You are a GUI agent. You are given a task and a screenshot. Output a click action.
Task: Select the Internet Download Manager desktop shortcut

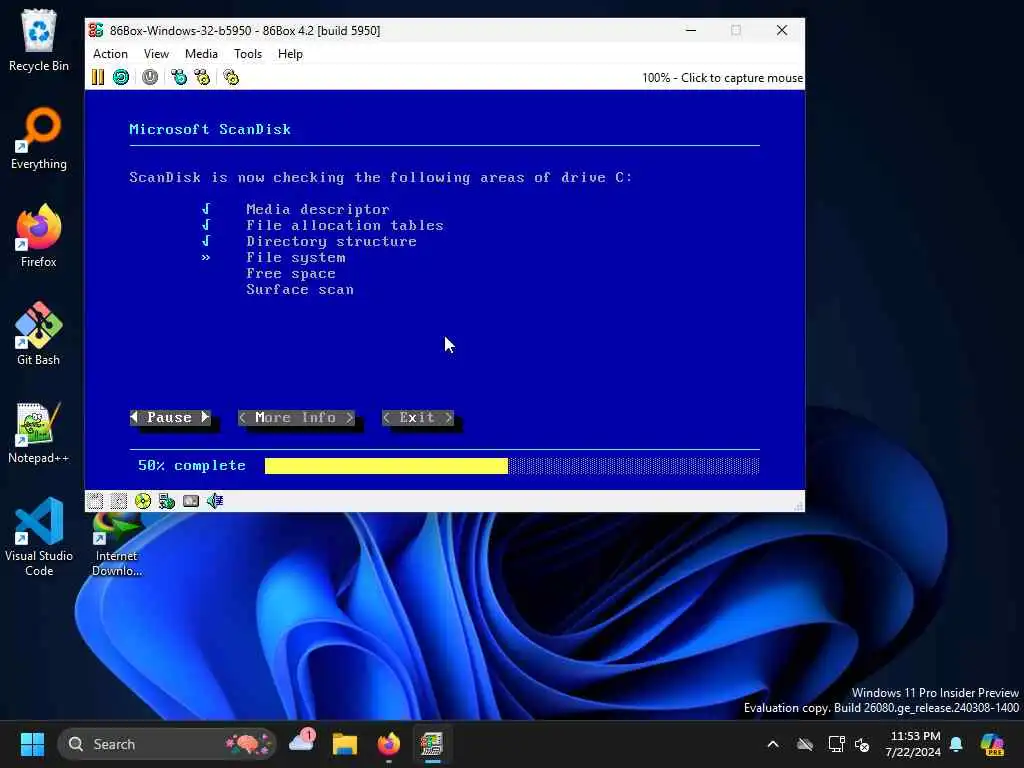(117, 545)
